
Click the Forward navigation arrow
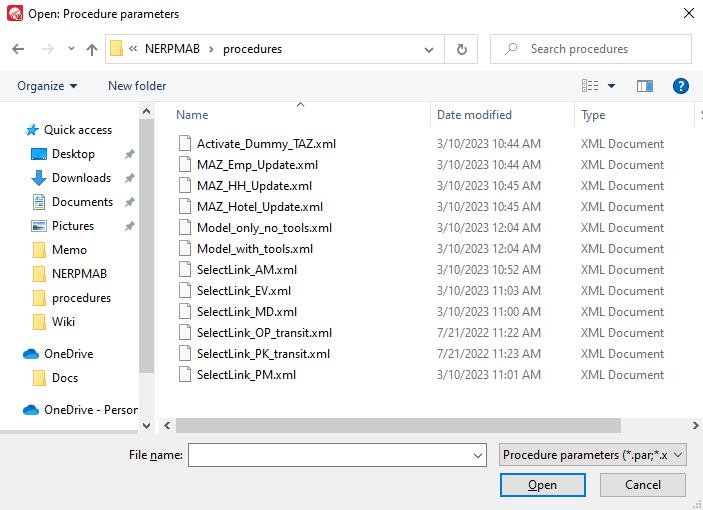point(48,49)
